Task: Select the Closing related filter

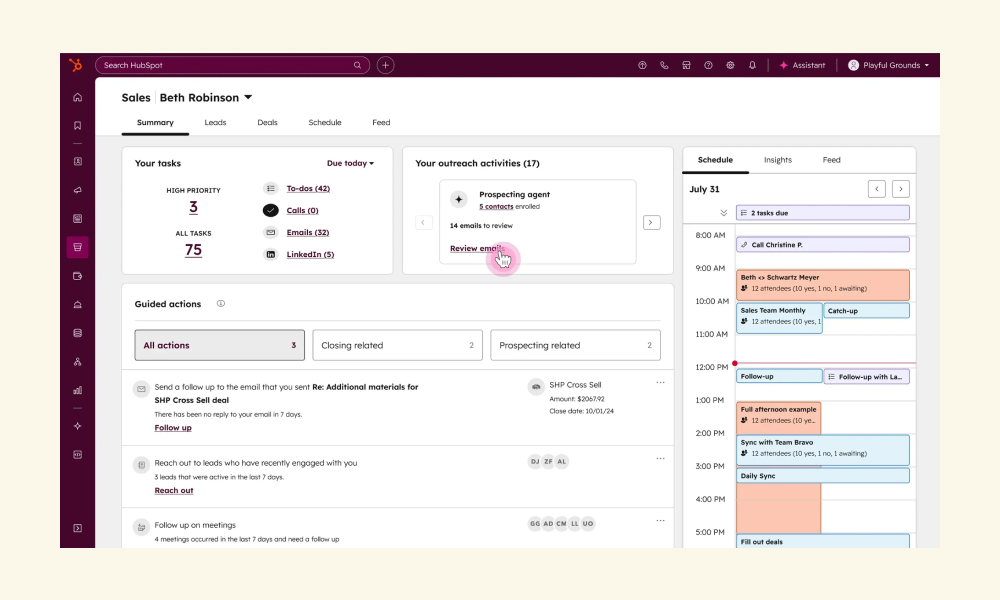Action: [397, 345]
